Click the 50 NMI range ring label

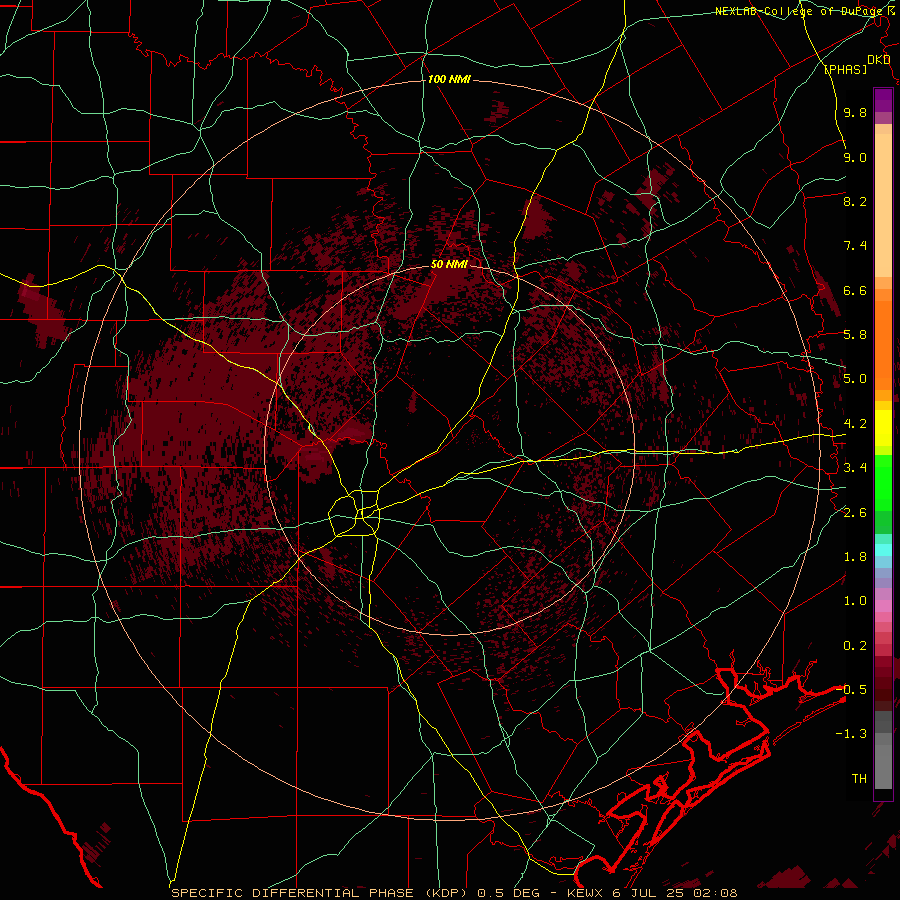point(449,264)
